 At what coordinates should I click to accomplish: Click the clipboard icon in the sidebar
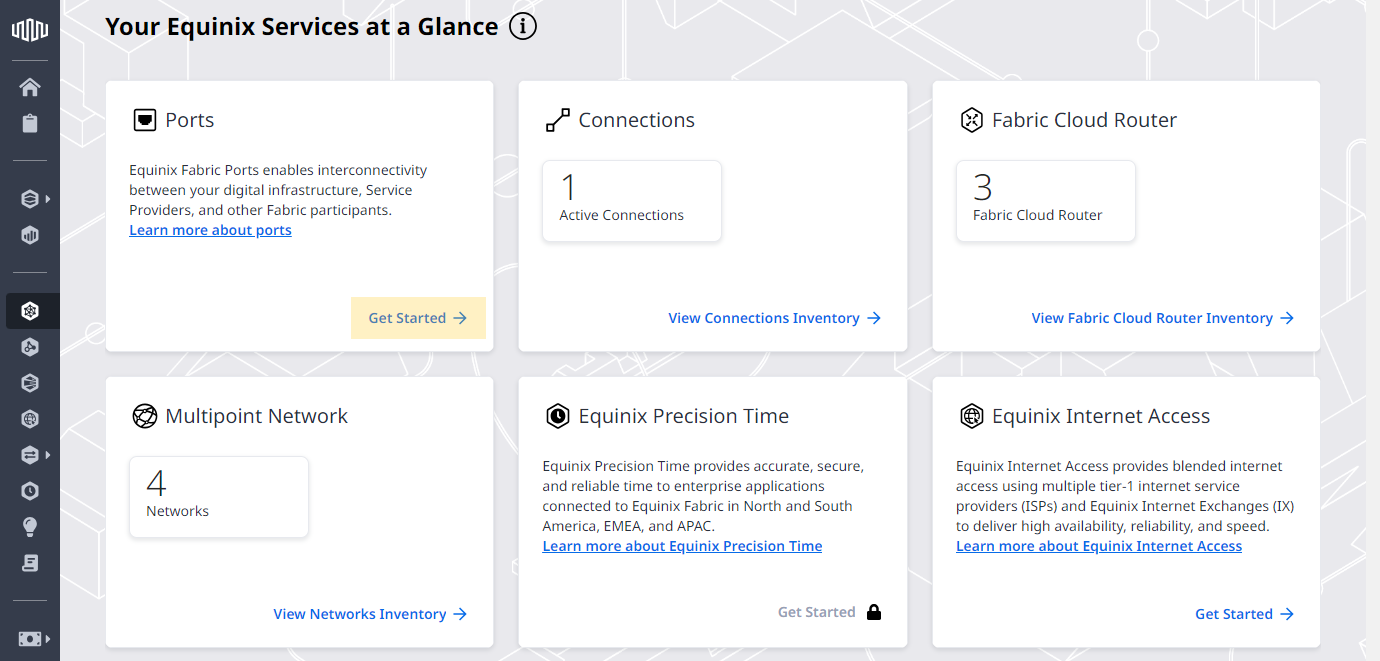coord(30,124)
